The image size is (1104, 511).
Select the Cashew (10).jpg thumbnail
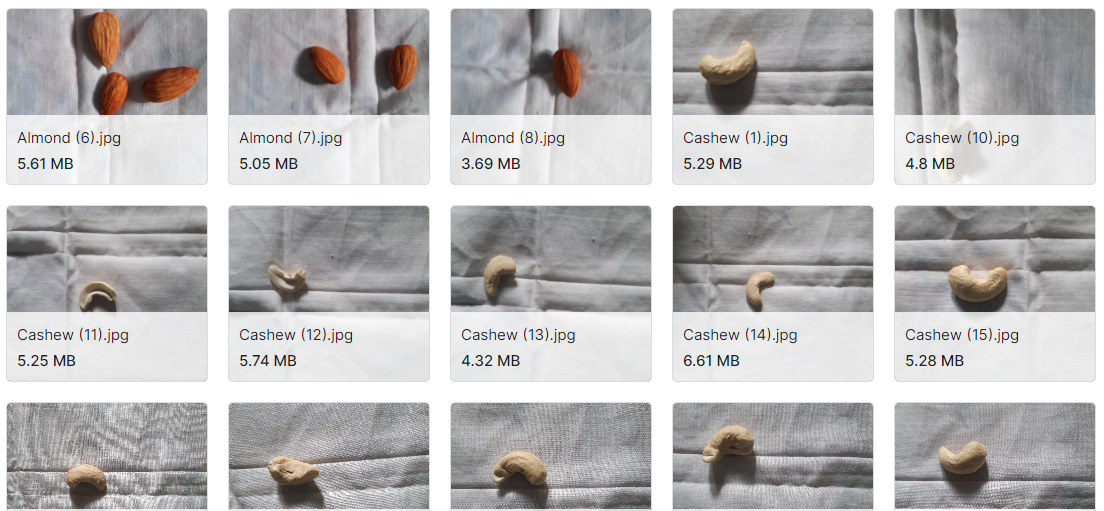(995, 62)
